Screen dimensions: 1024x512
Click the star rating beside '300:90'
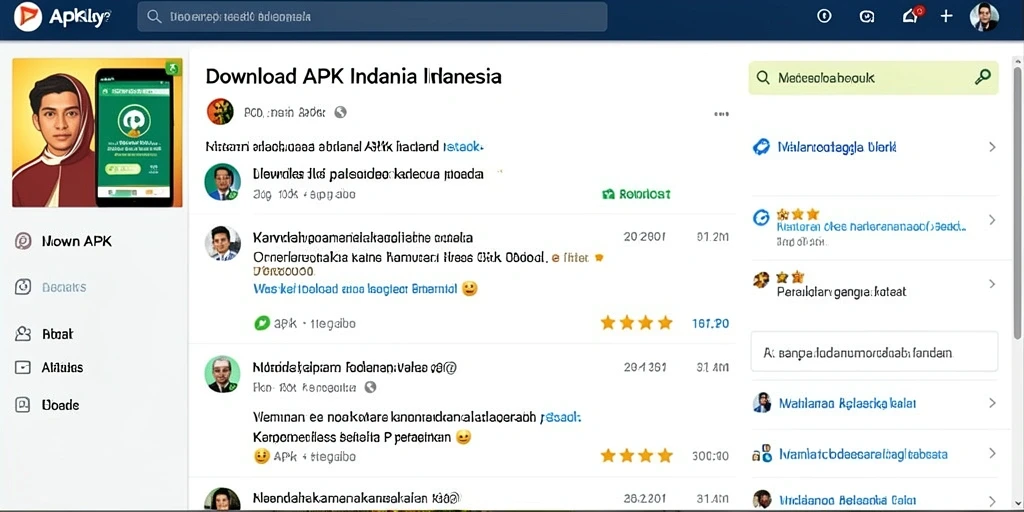coord(637,456)
